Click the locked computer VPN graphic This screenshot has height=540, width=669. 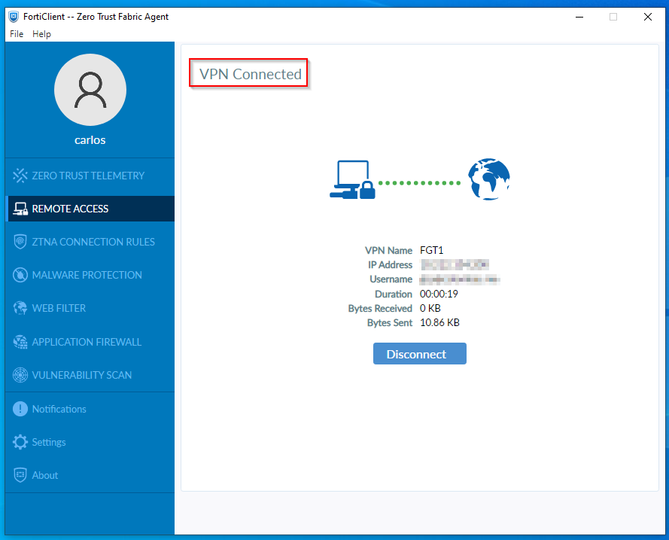(352, 180)
